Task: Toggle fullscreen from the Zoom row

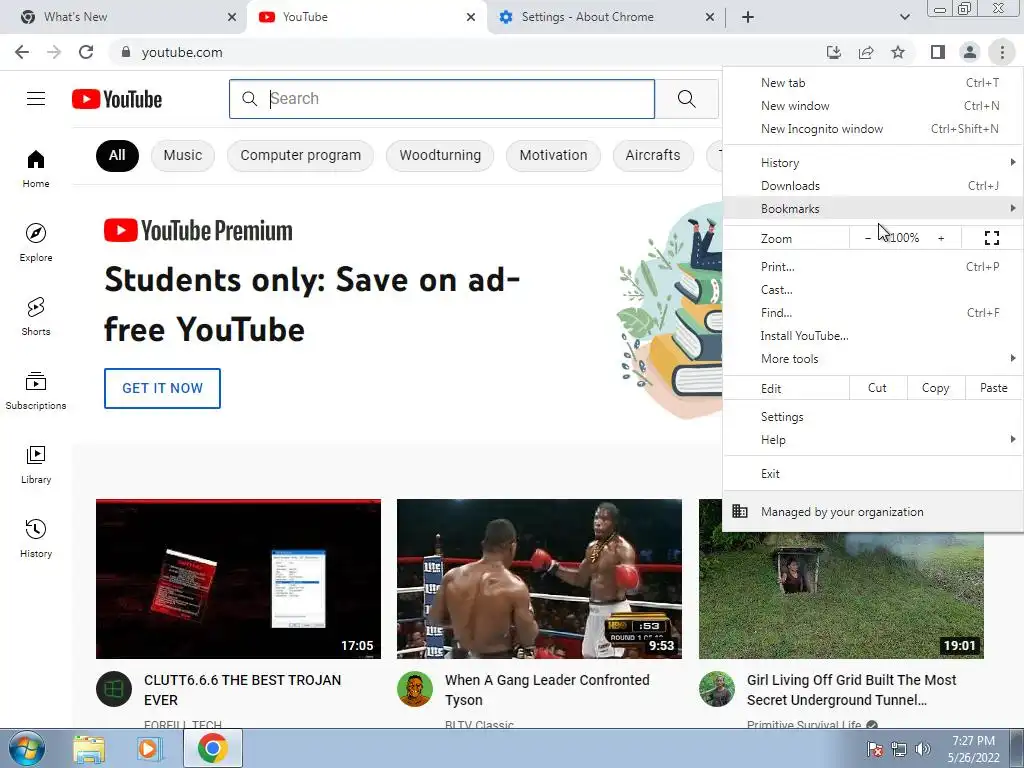Action: click(x=991, y=238)
